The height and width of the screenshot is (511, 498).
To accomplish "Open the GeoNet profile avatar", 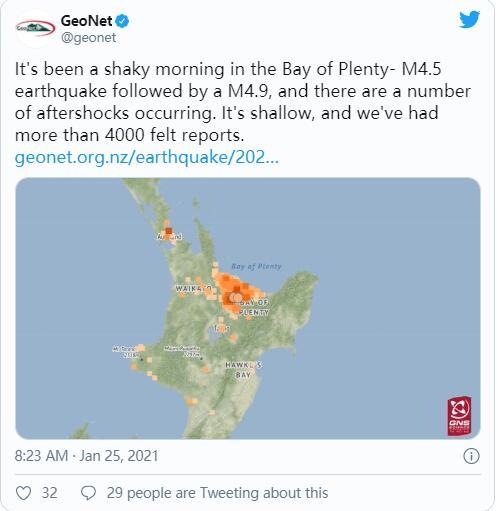I will [36, 28].
